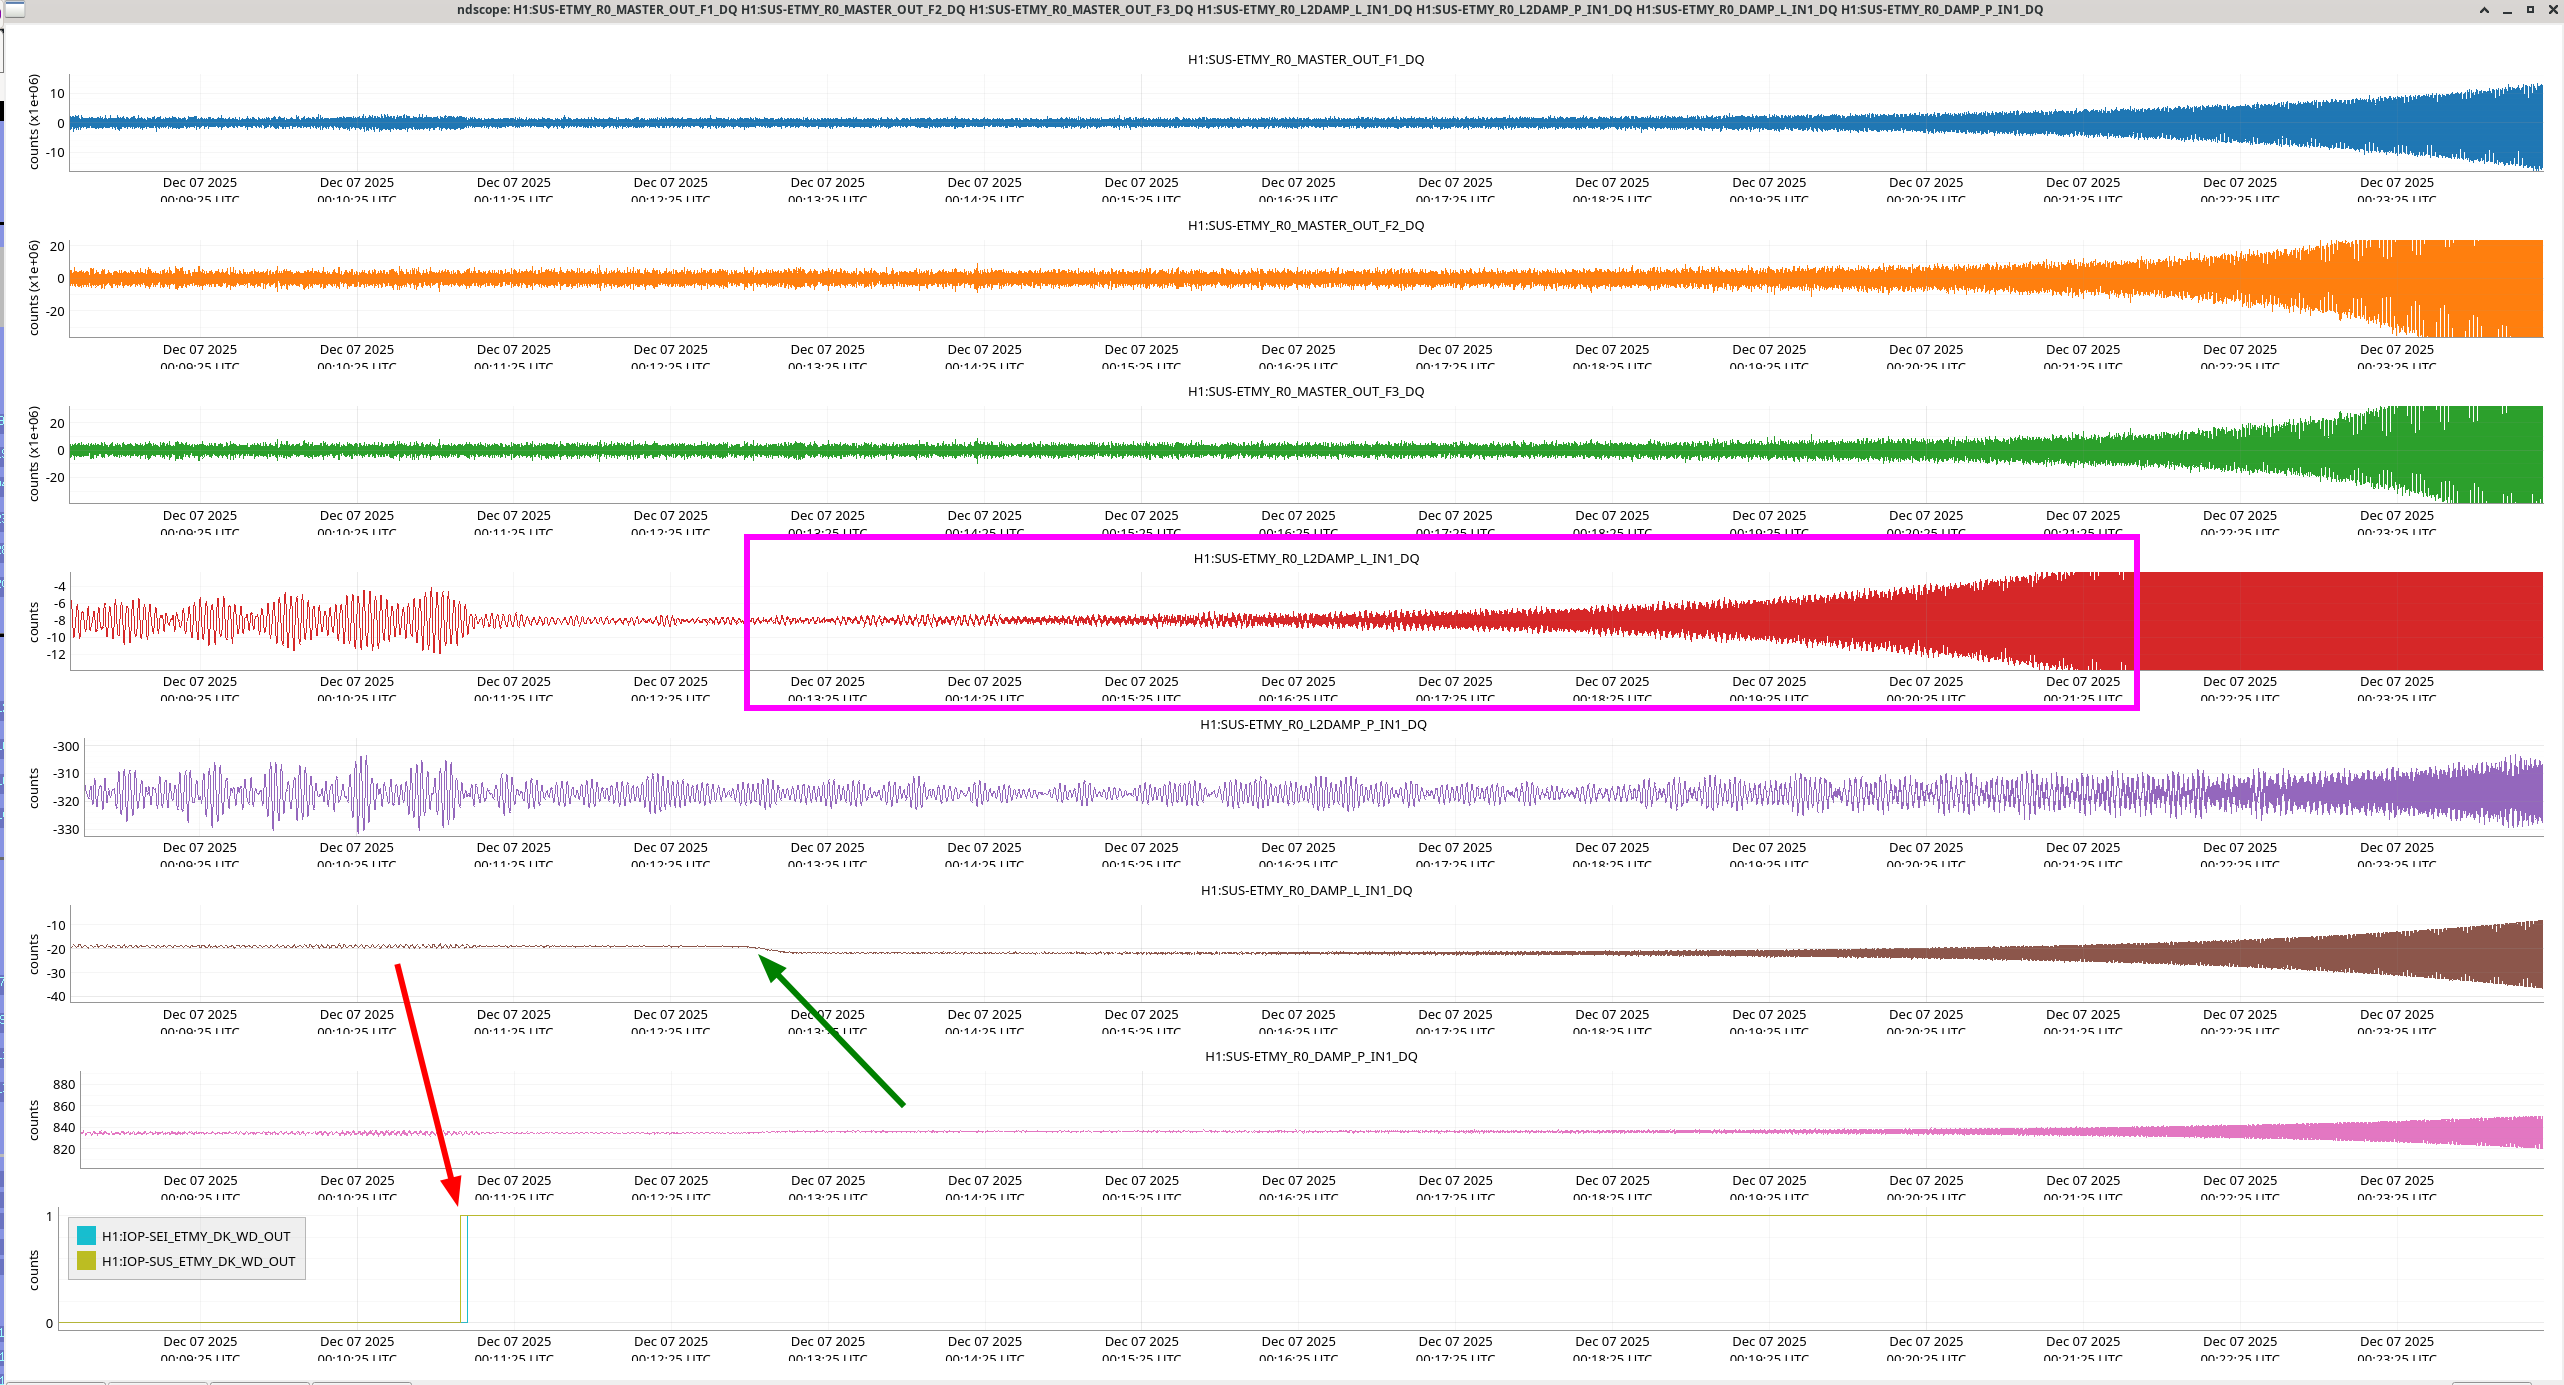Click the ndscope title text in title bar
Screen dimensions: 2564x1385
(1249, 10)
